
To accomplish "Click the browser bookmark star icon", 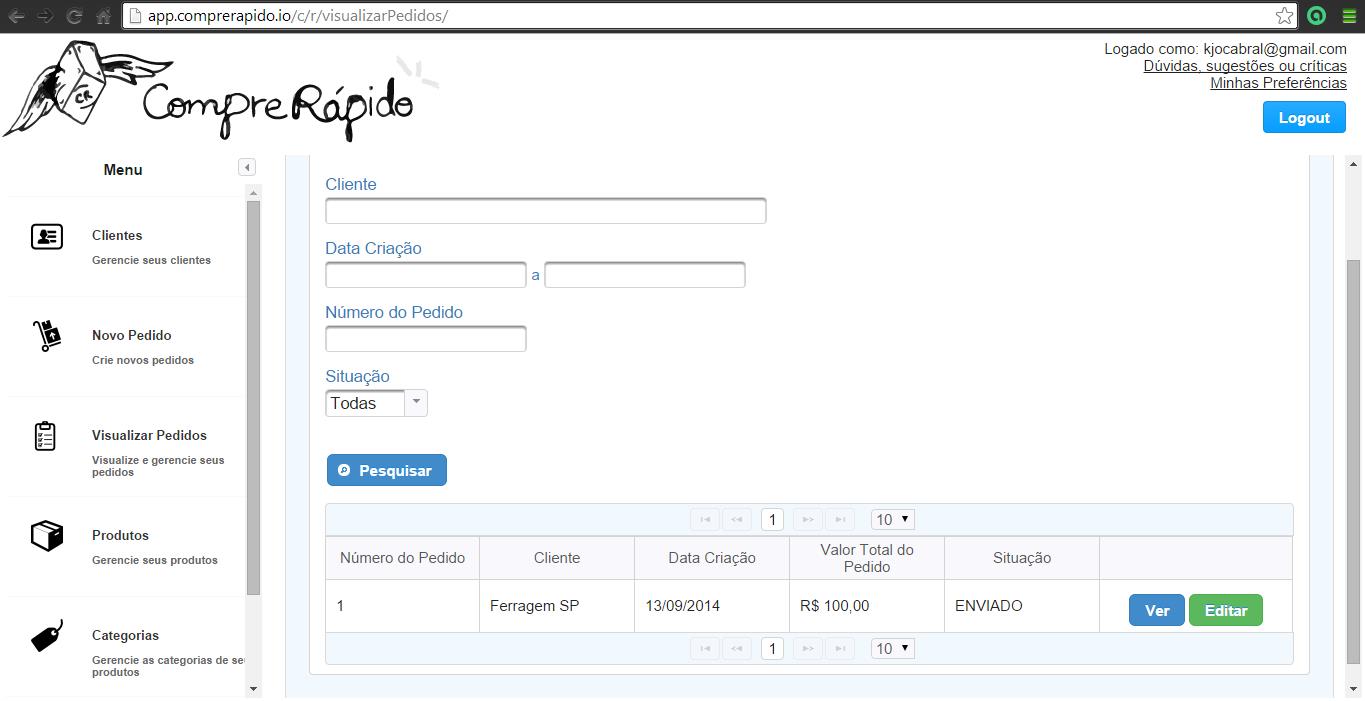I will coord(1284,16).
